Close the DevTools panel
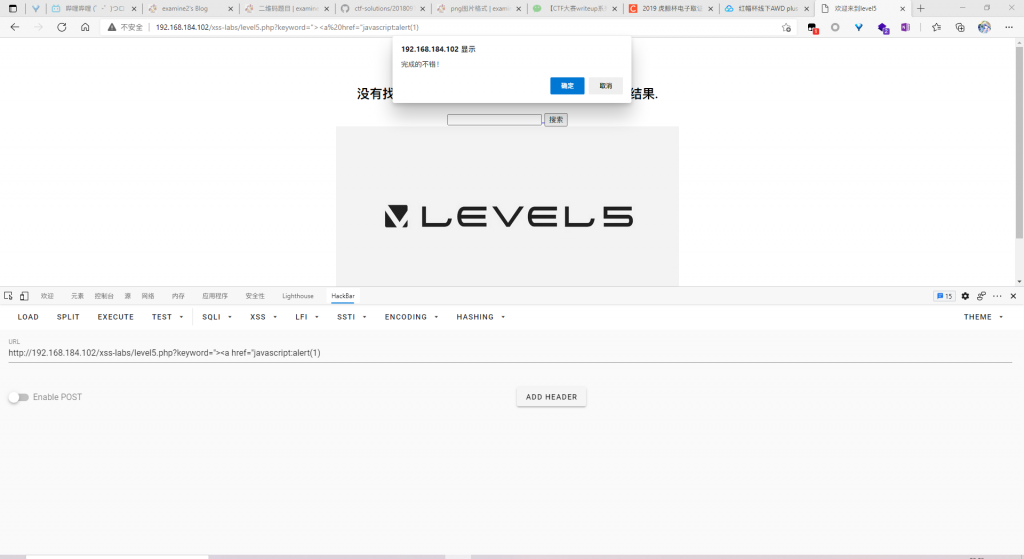Image resolution: width=1024 pixels, height=559 pixels. (1014, 296)
